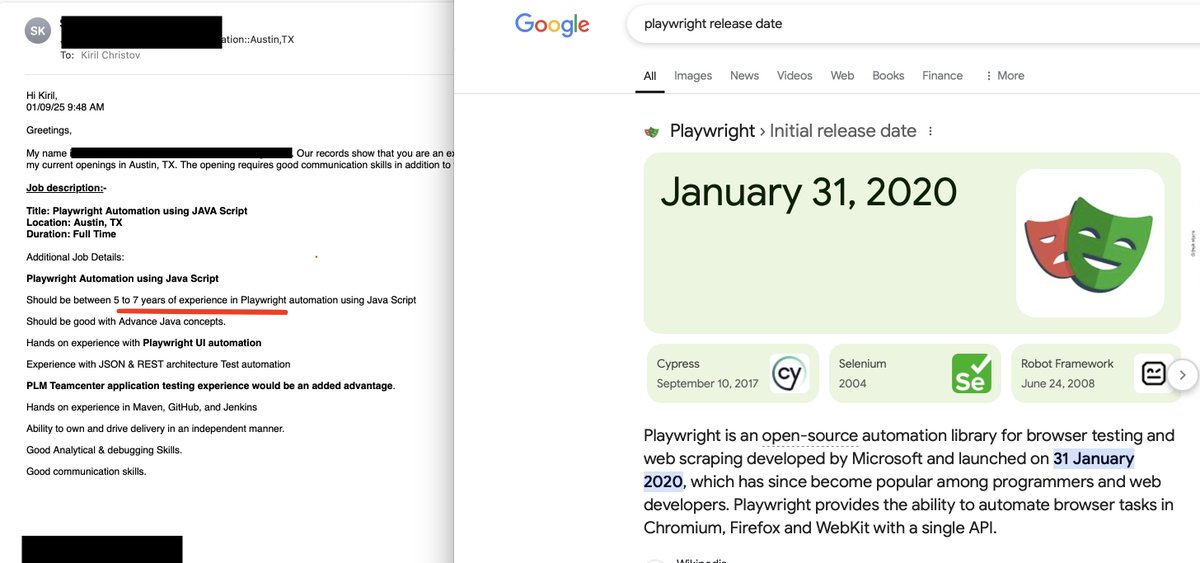1200x563 pixels.
Task: Click the 'Maven, GitHub, and Jenkins' line
Action: coord(141,407)
